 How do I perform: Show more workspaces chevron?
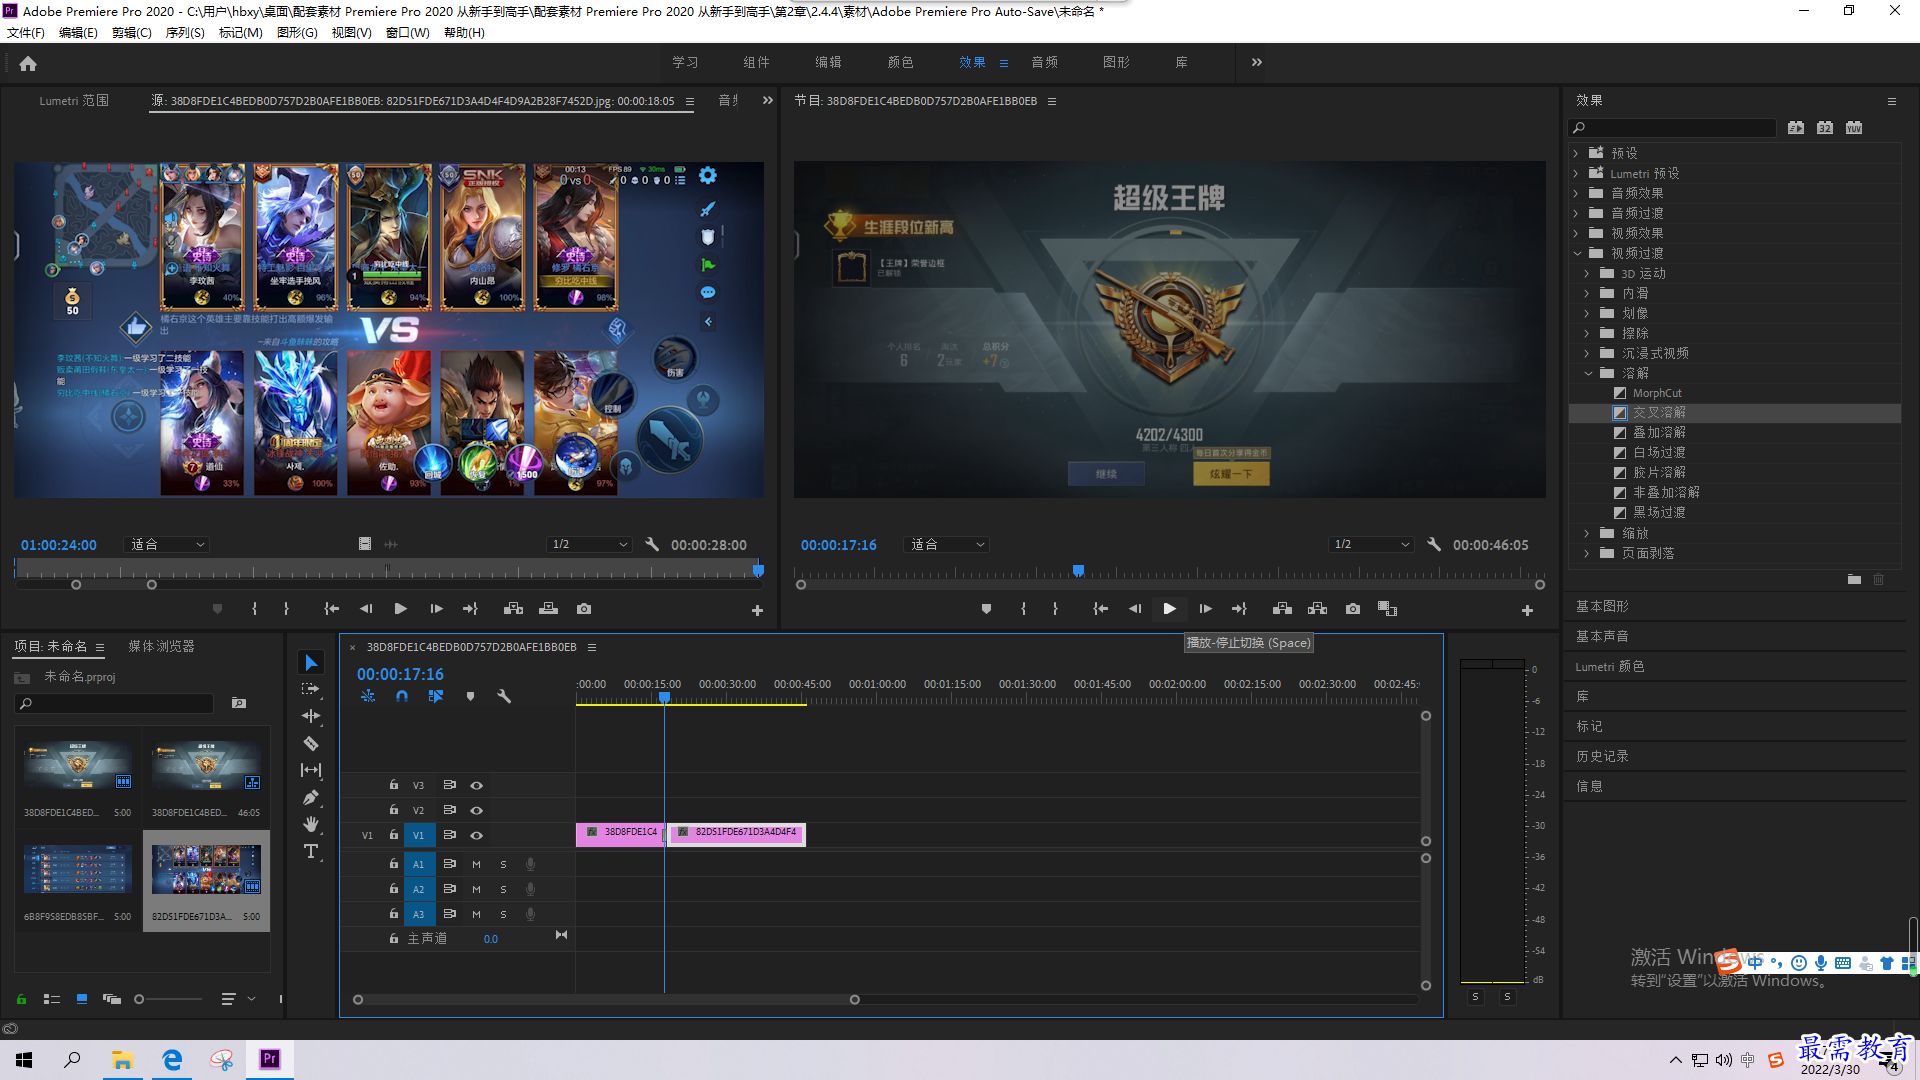pos(1257,62)
